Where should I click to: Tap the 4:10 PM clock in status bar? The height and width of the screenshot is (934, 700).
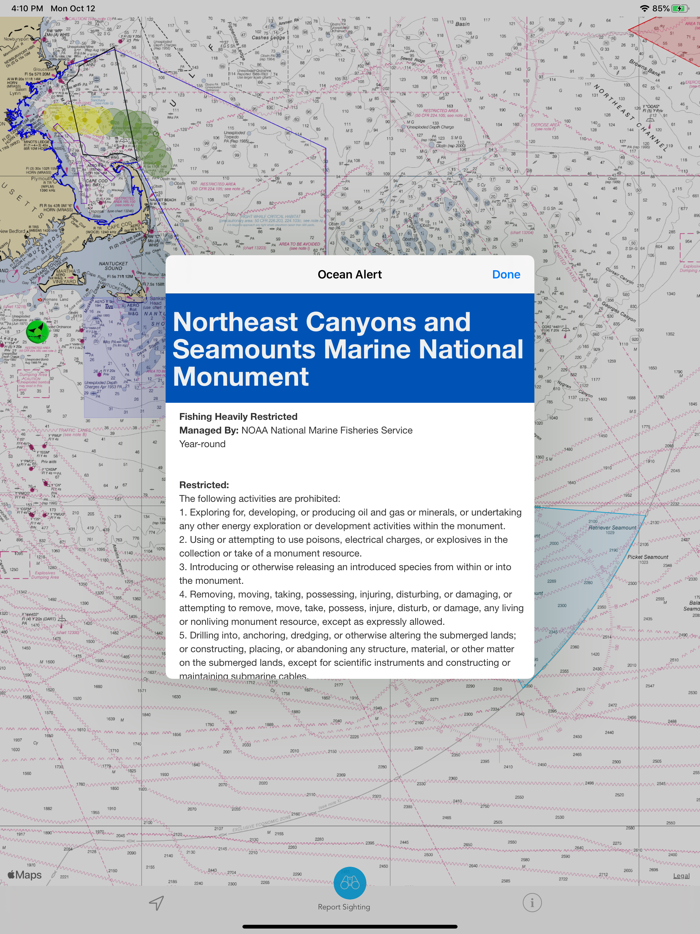(27, 8)
